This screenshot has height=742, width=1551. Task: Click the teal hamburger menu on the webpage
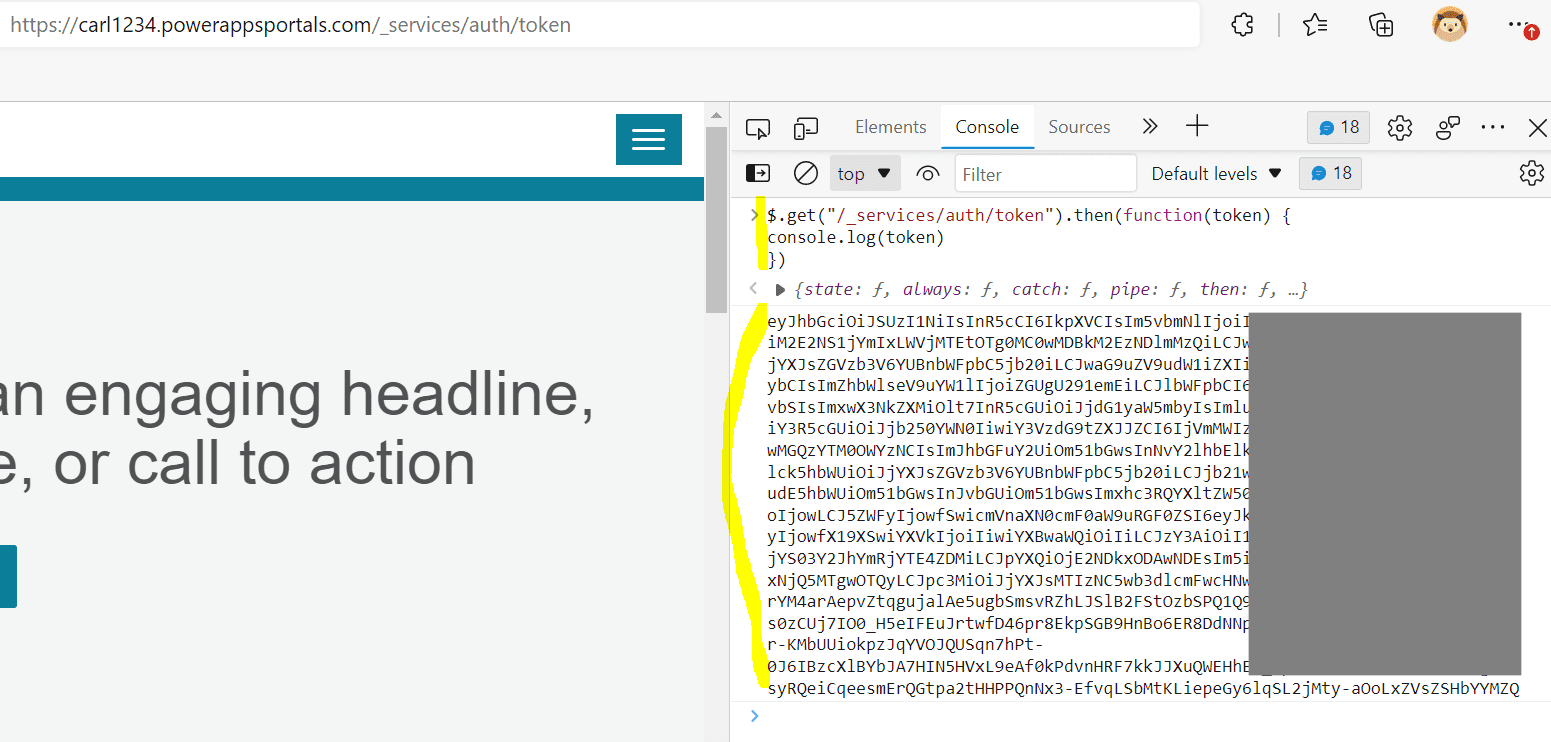648,139
